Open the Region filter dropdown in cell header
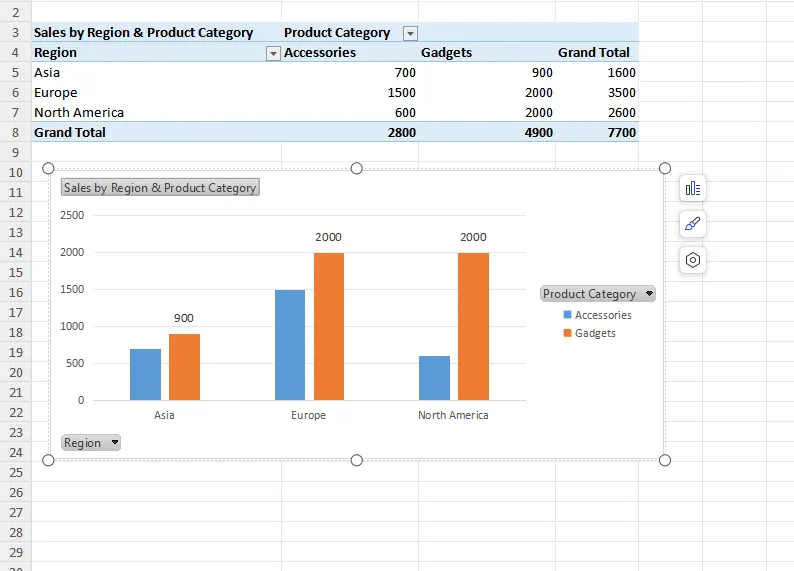 [x=273, y=53]
